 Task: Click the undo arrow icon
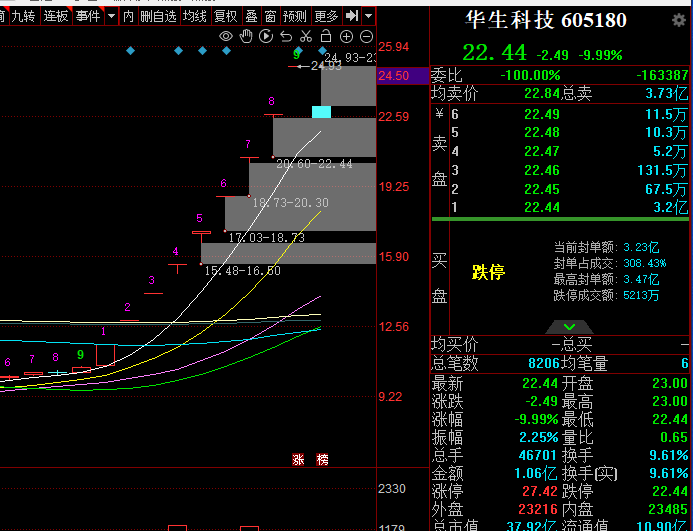point(286,36)
